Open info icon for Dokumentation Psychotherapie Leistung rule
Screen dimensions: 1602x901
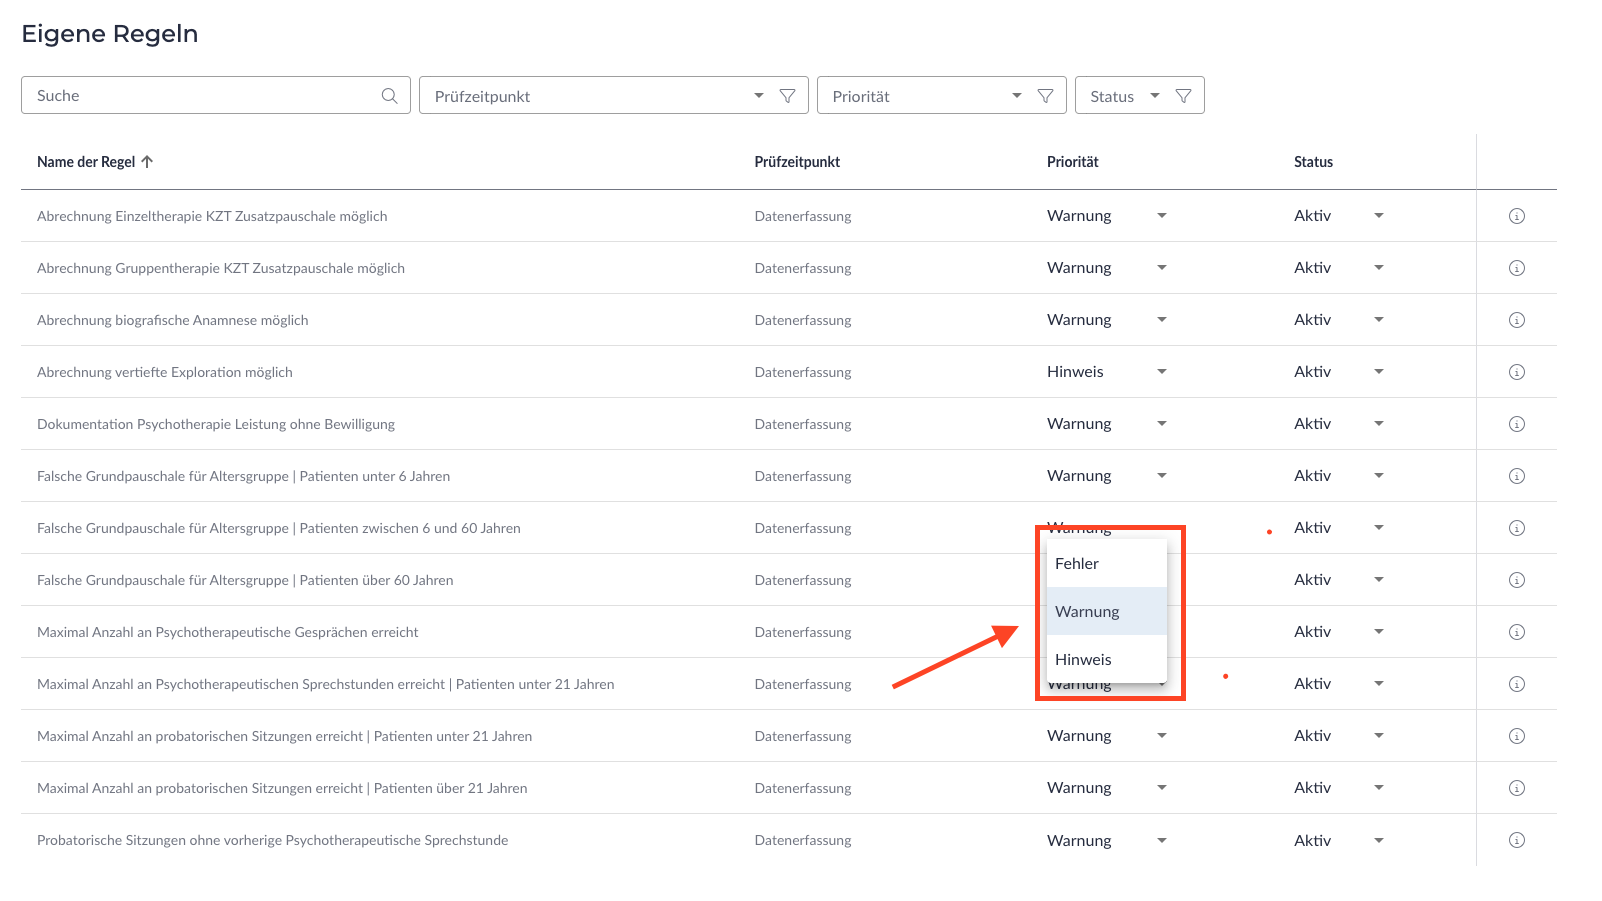point(1516,424)
